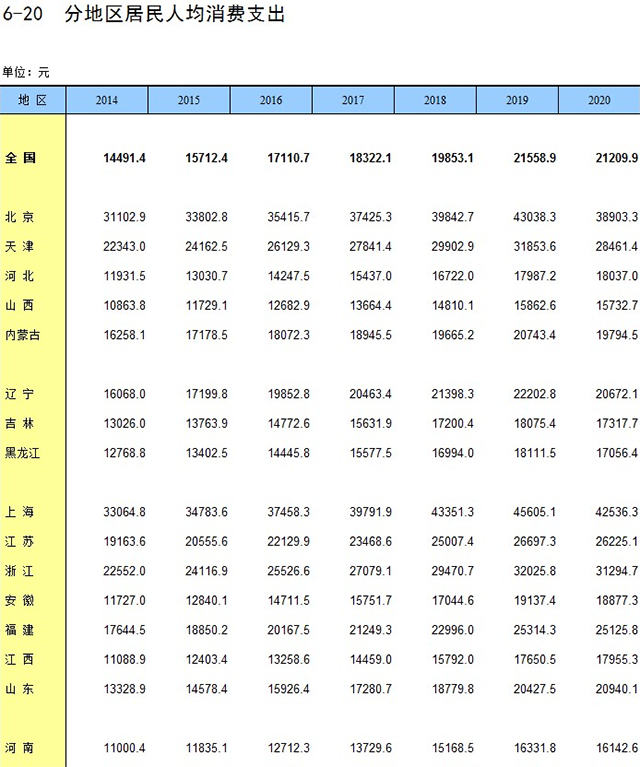Select the 江苏 row label

(x=20, y=541)
